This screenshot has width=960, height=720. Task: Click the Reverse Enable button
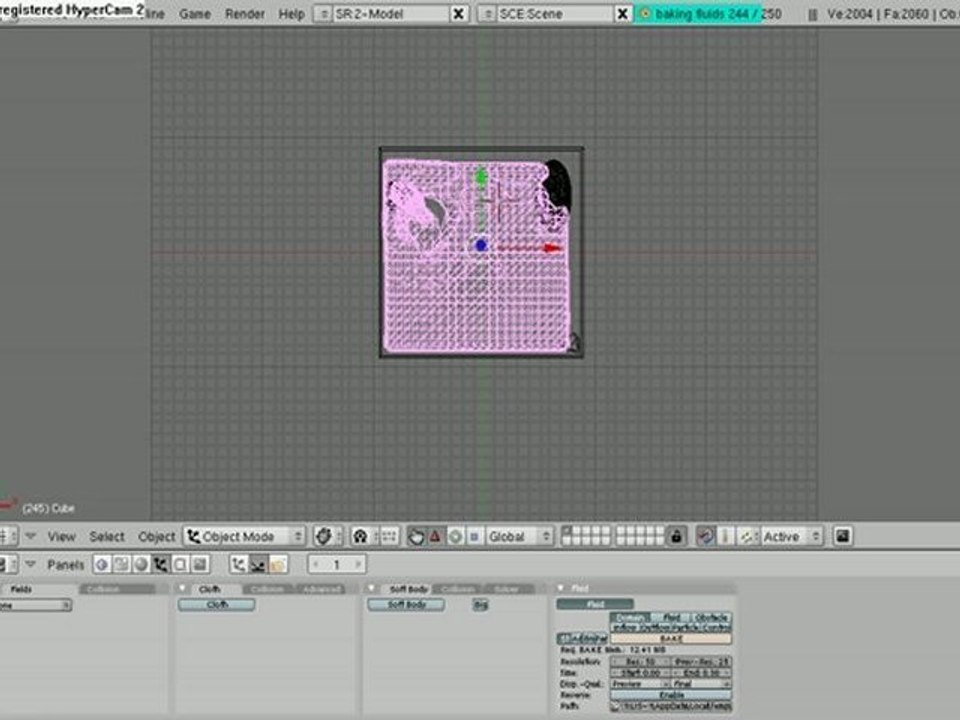[671, 695]
